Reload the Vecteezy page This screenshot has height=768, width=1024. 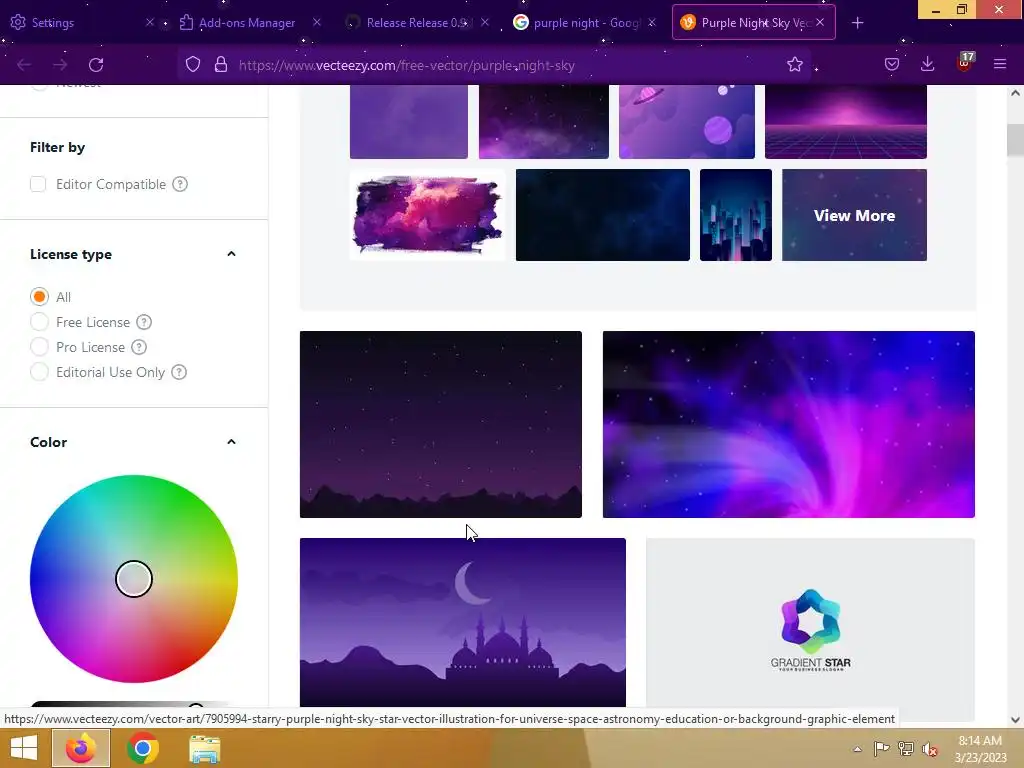click(96, 65)
